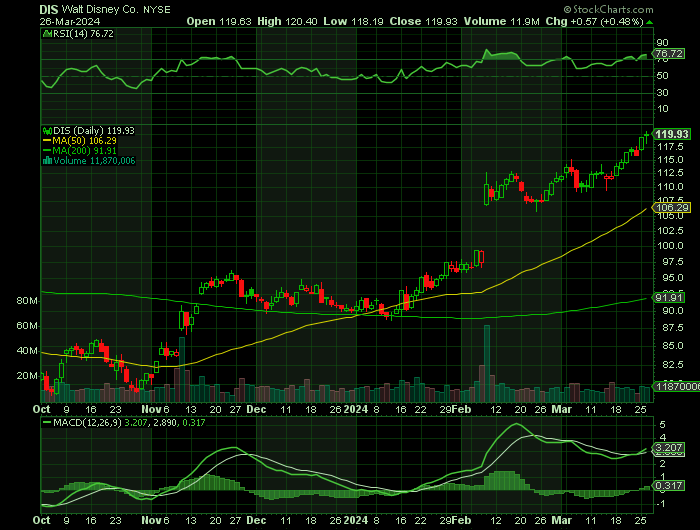700x530 pixels.
Task: Click the Dec label on the price chart date axis
Action: tap(256, 409)
